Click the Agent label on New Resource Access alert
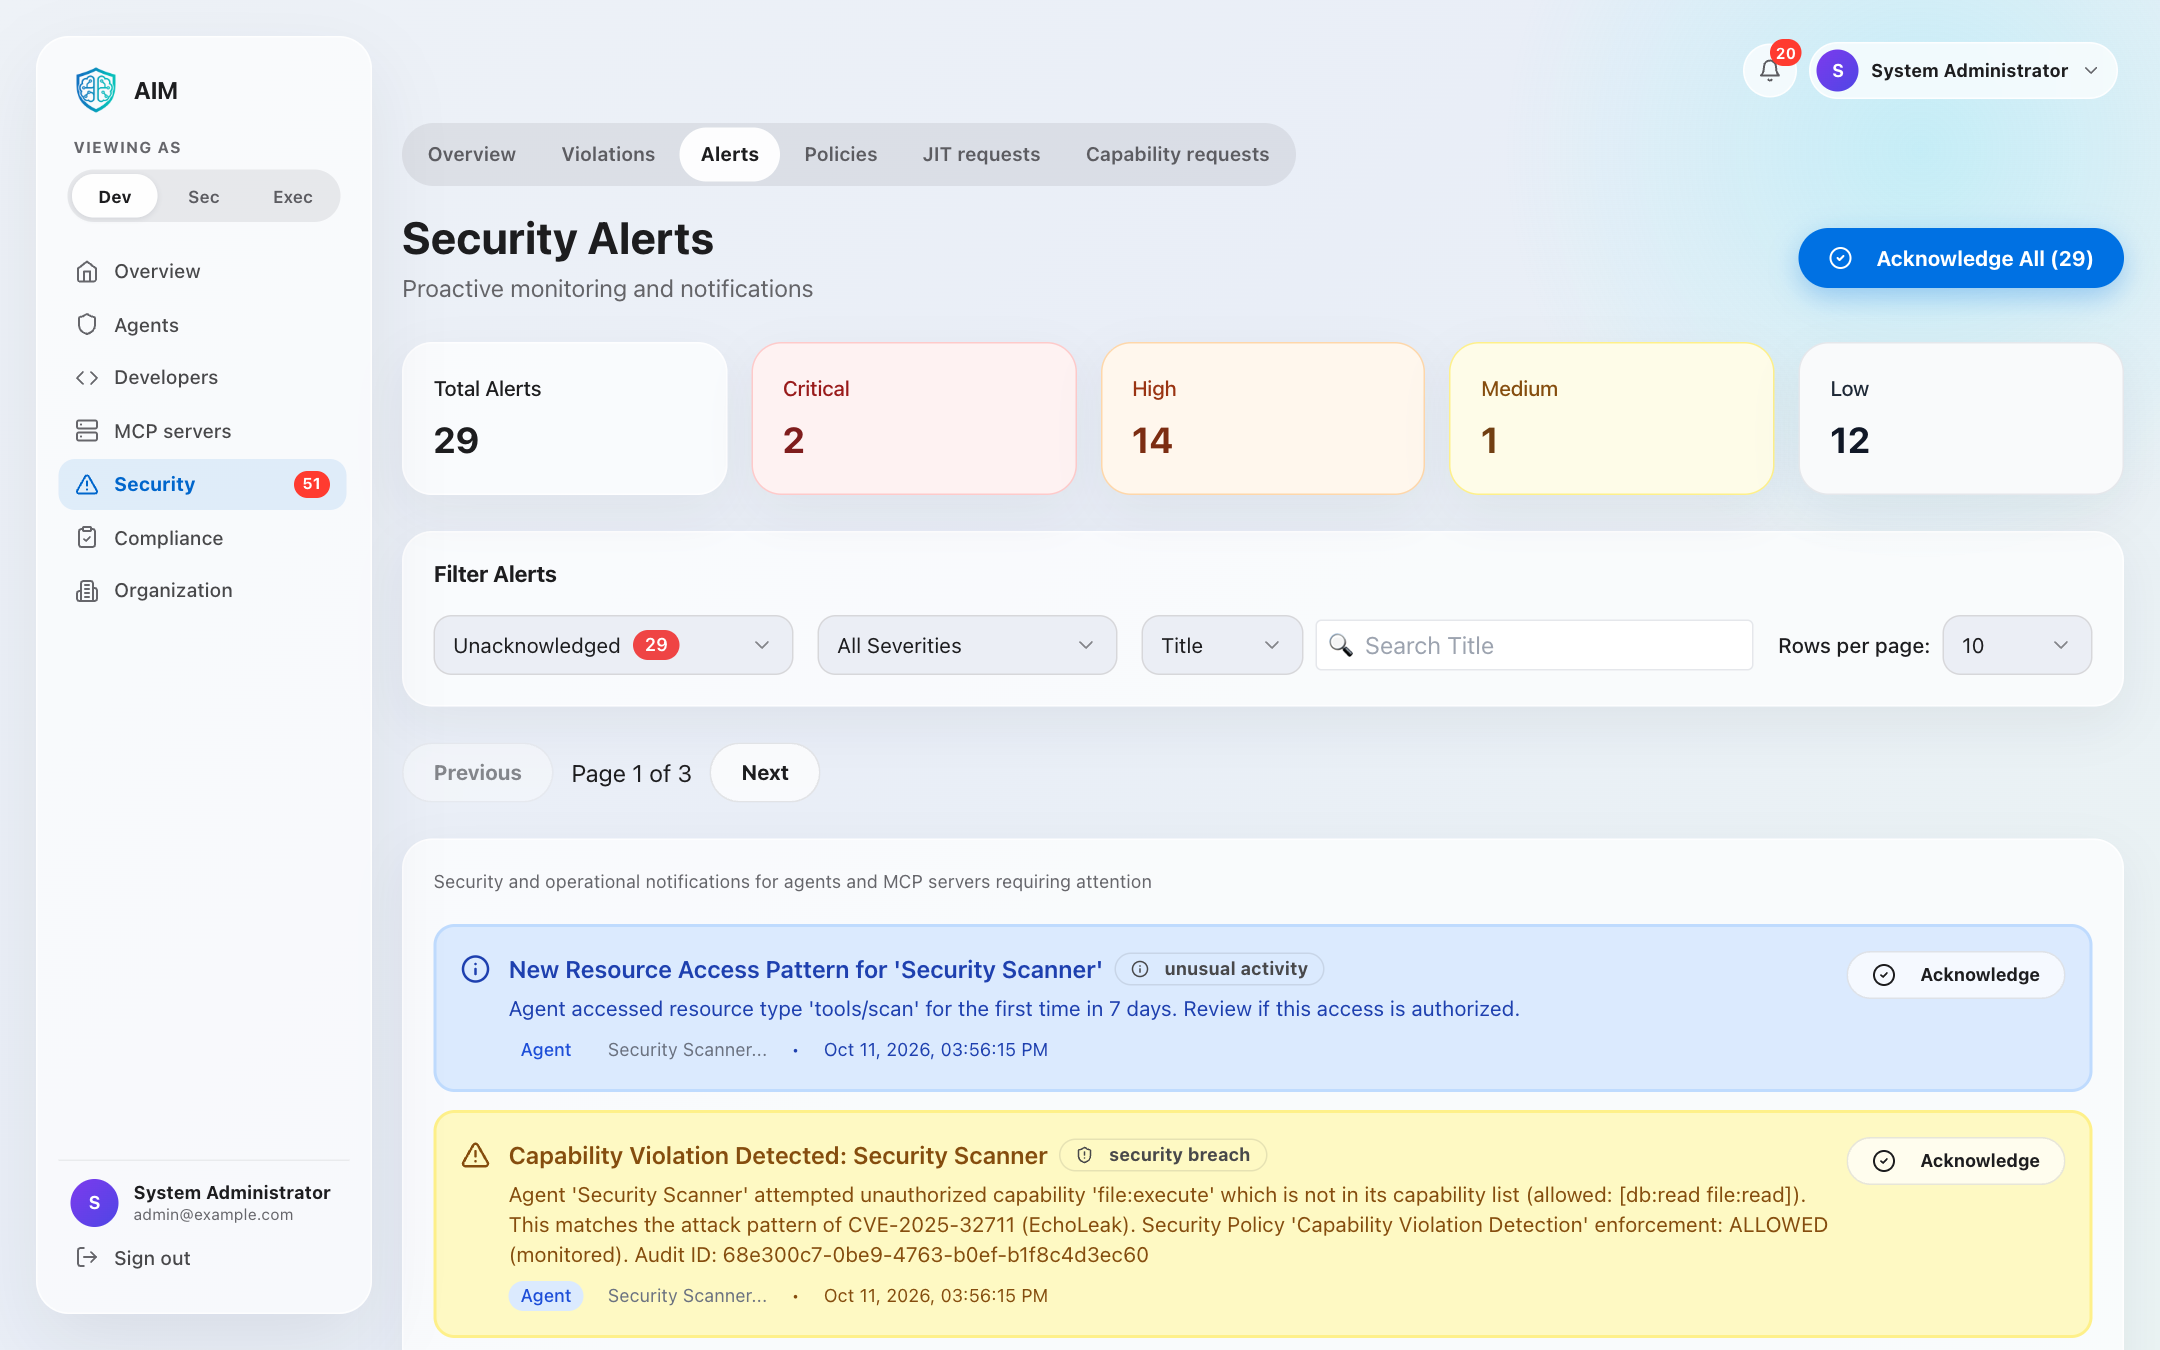This screenshot has height=1350, width=2160. 546,1049
